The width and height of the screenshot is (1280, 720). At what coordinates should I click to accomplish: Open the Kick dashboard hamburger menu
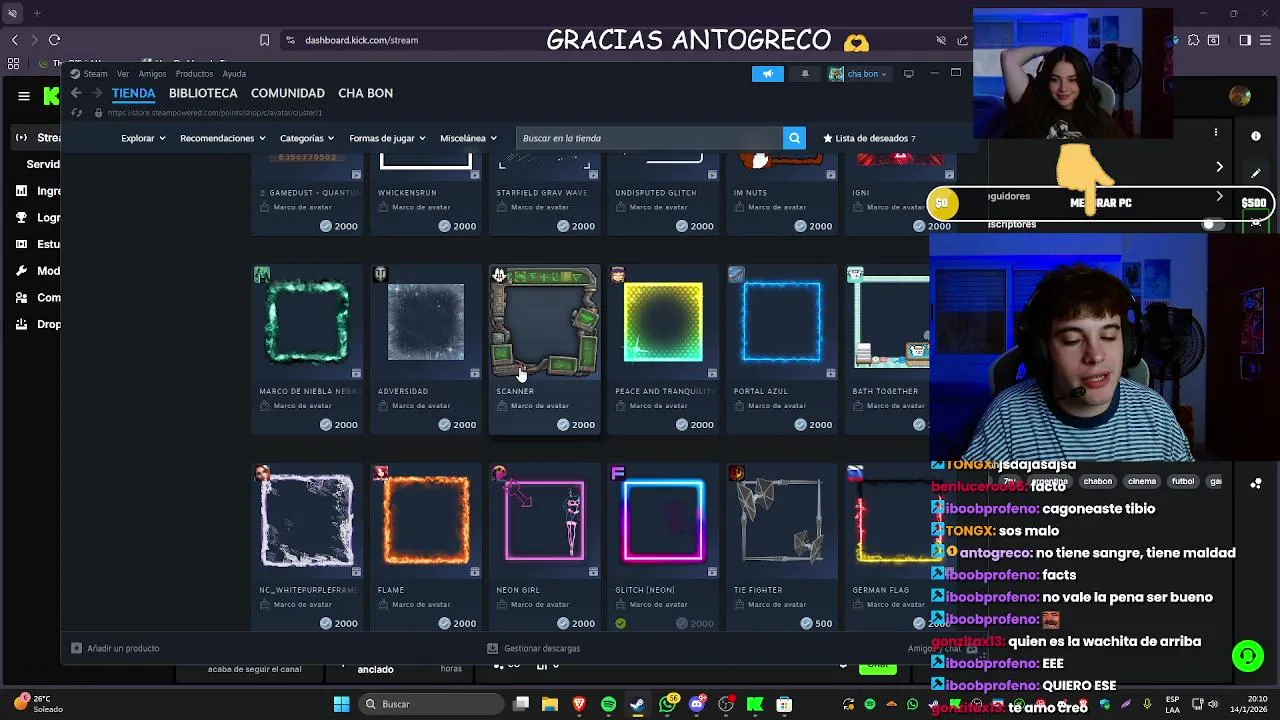(23, 96)
